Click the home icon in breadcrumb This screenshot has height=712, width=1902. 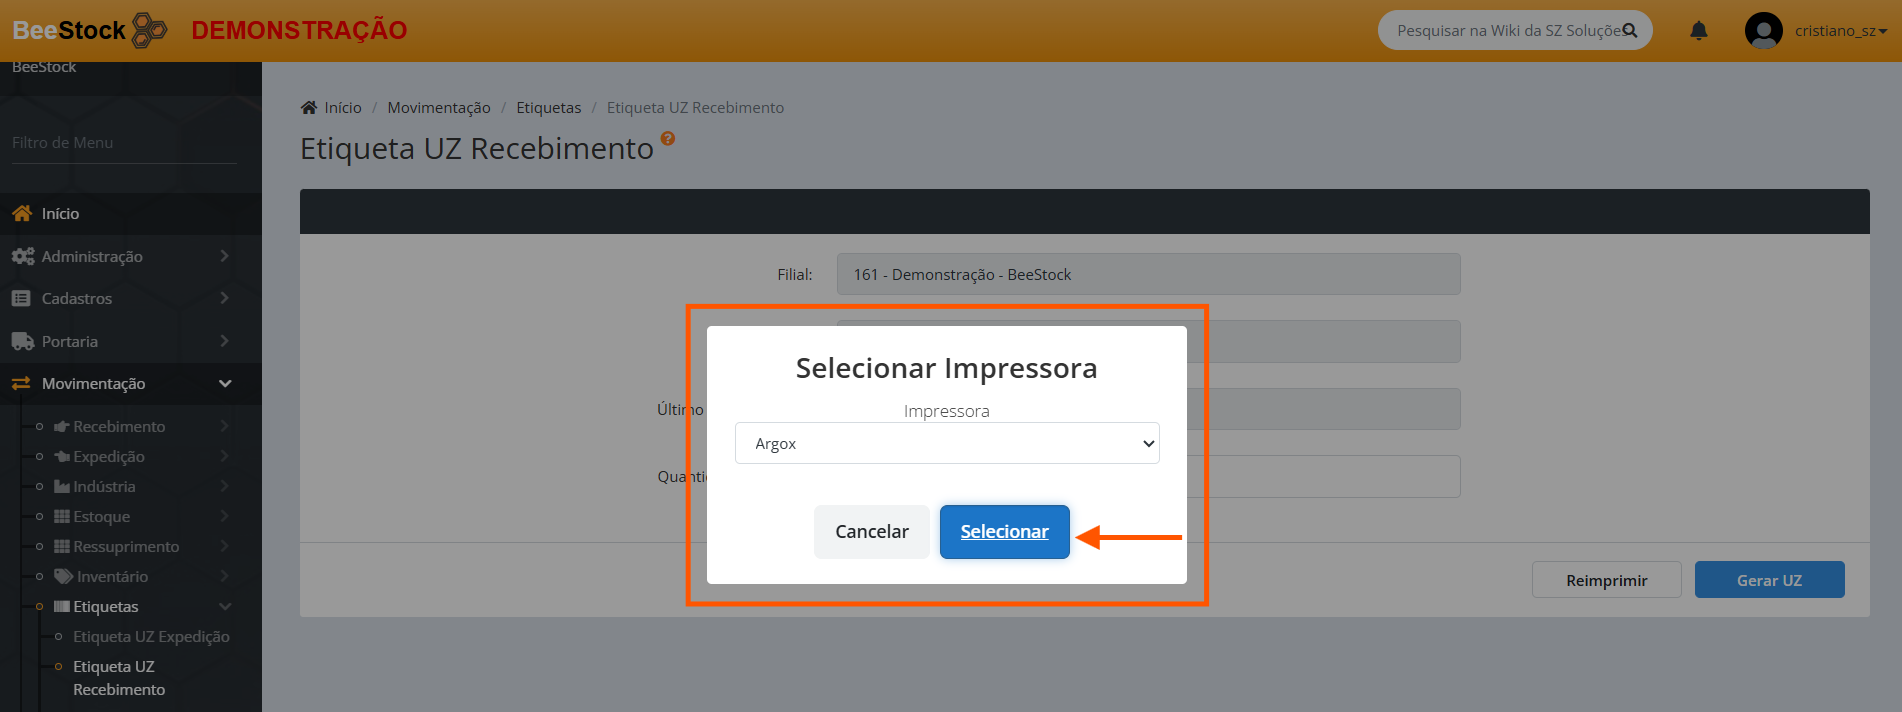click(x=309, y=108)
